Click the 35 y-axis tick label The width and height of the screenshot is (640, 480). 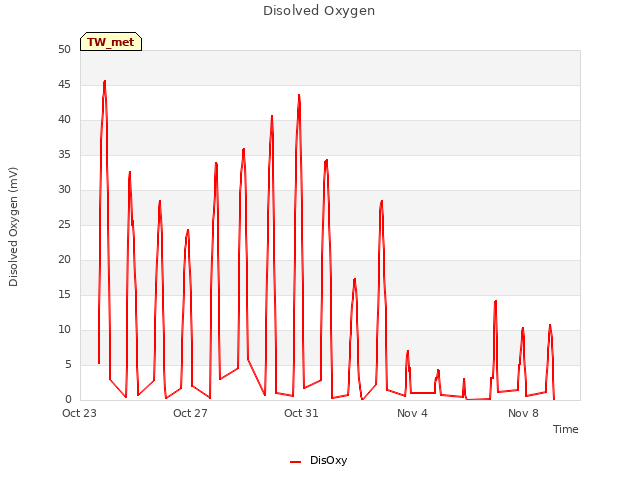(64, 154)
